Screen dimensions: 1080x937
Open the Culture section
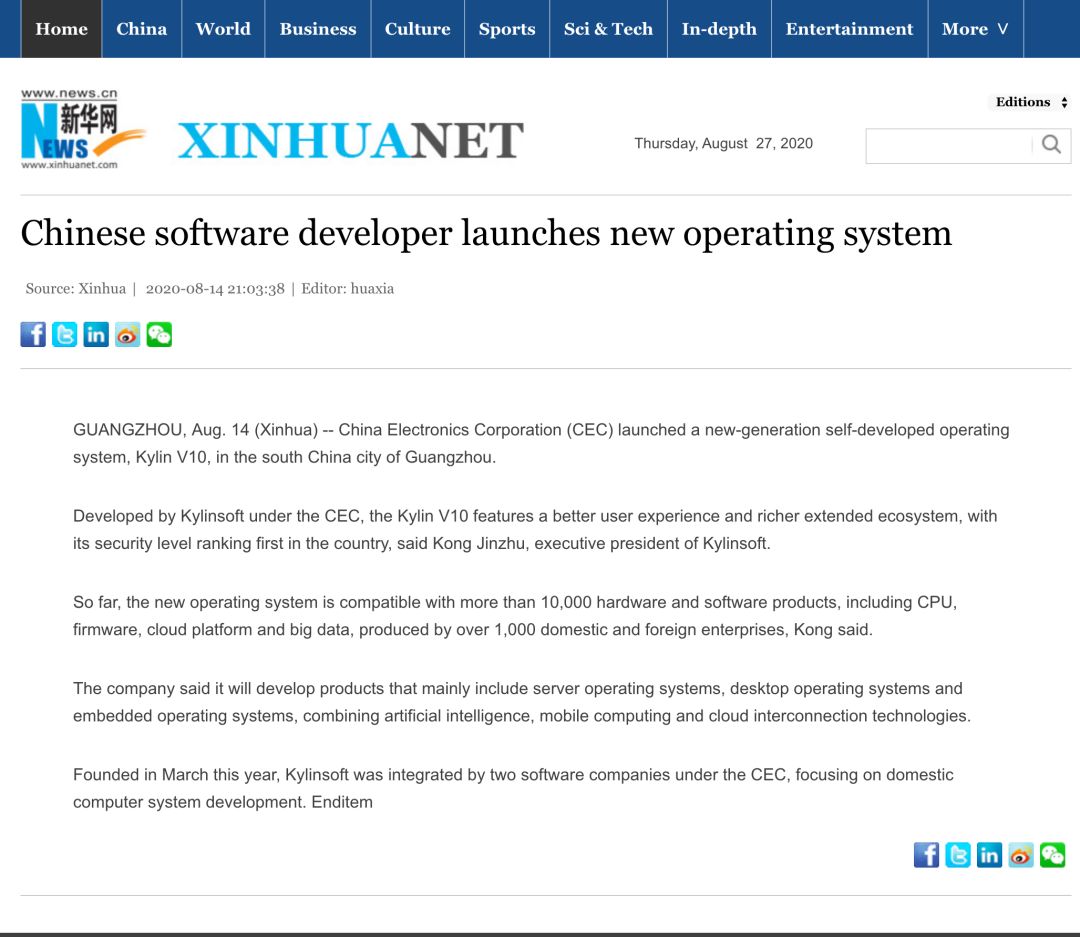(417, 29)
